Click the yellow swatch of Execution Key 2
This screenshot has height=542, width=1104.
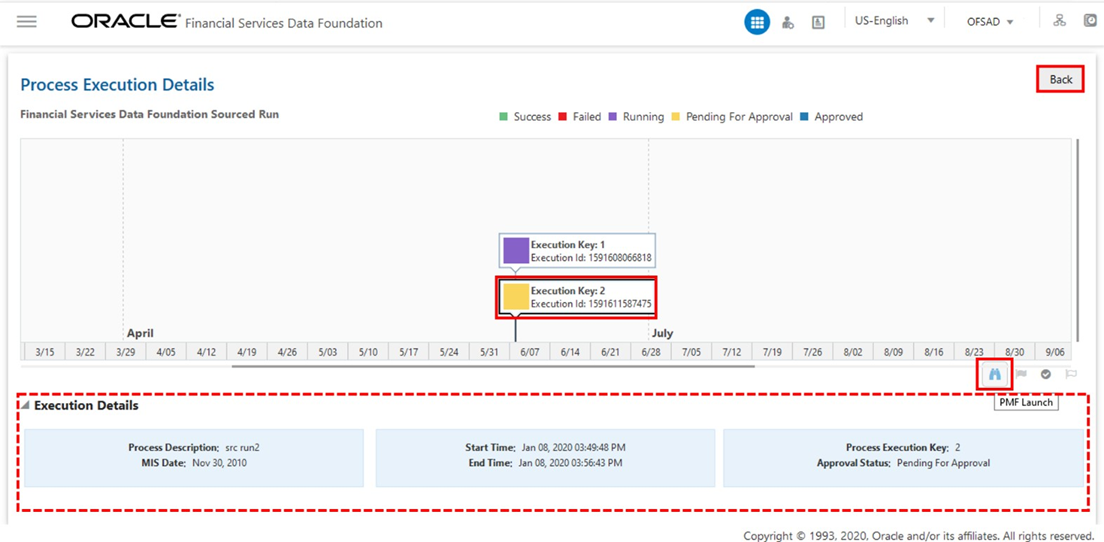[516, 297]
